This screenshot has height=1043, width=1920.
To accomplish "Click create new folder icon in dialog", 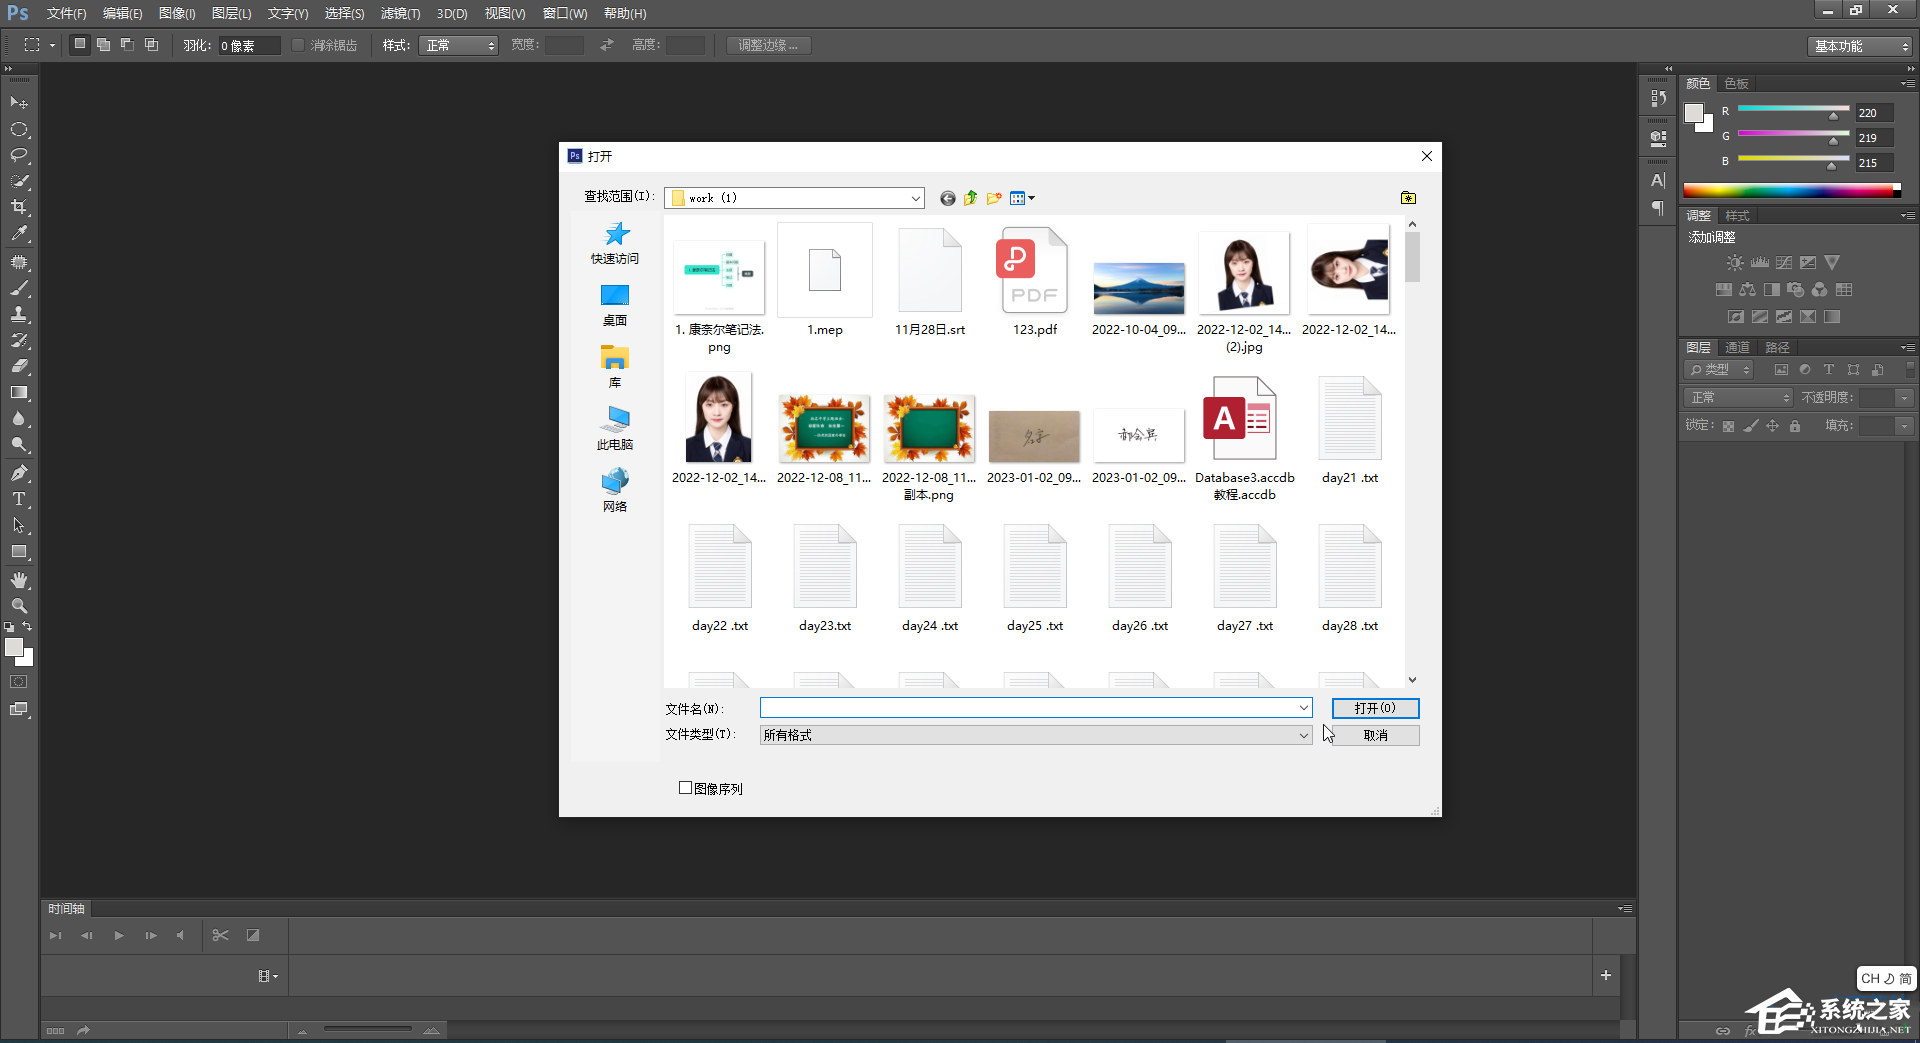I will [994, 198].
